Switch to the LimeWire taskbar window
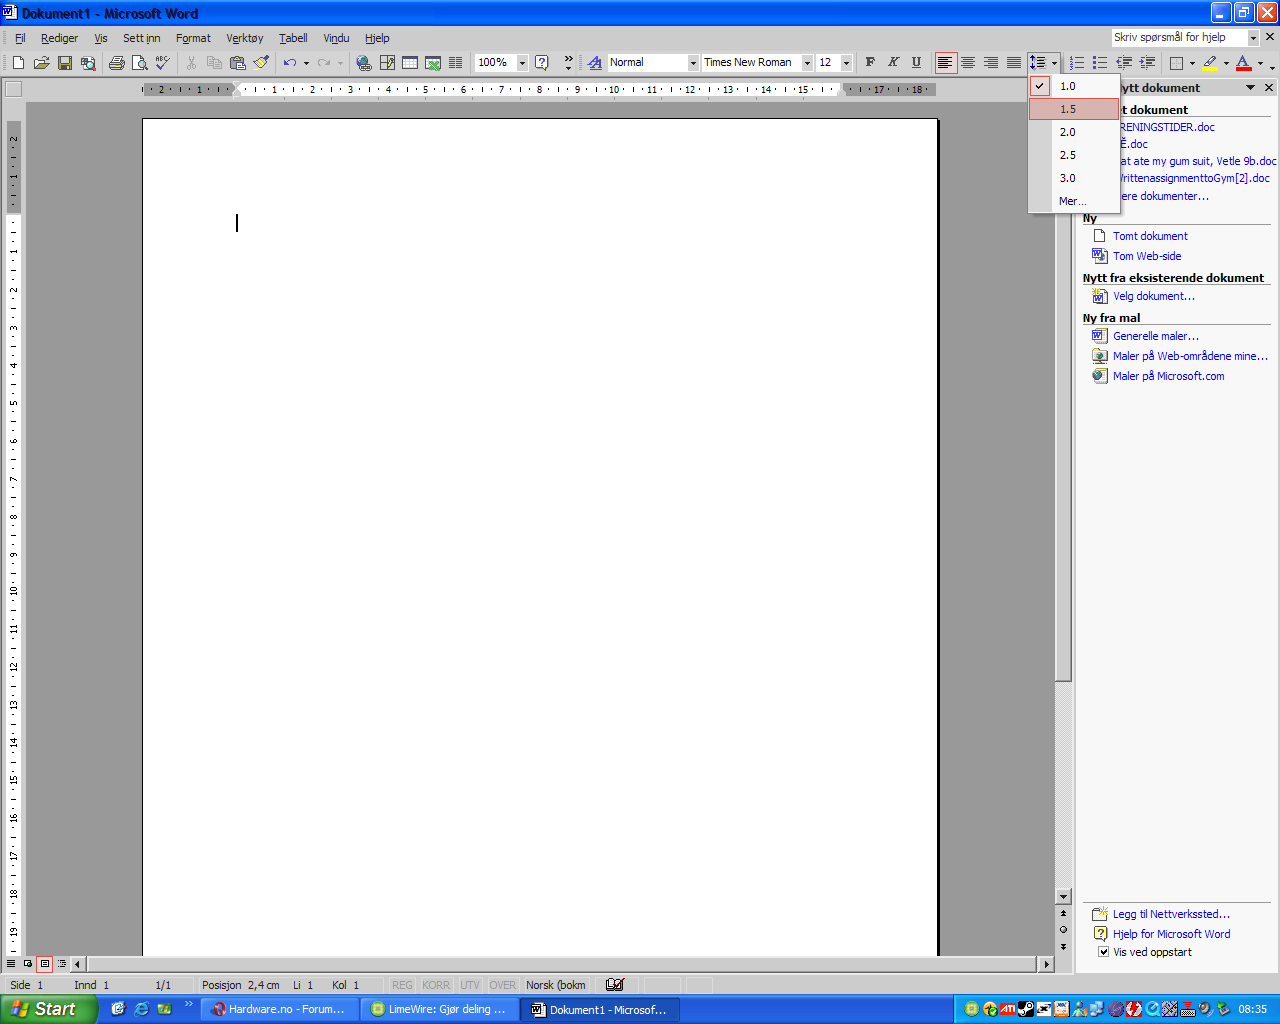Screen dimensions: 1280x1024 pyautogui.click(x=440, y=1009)
